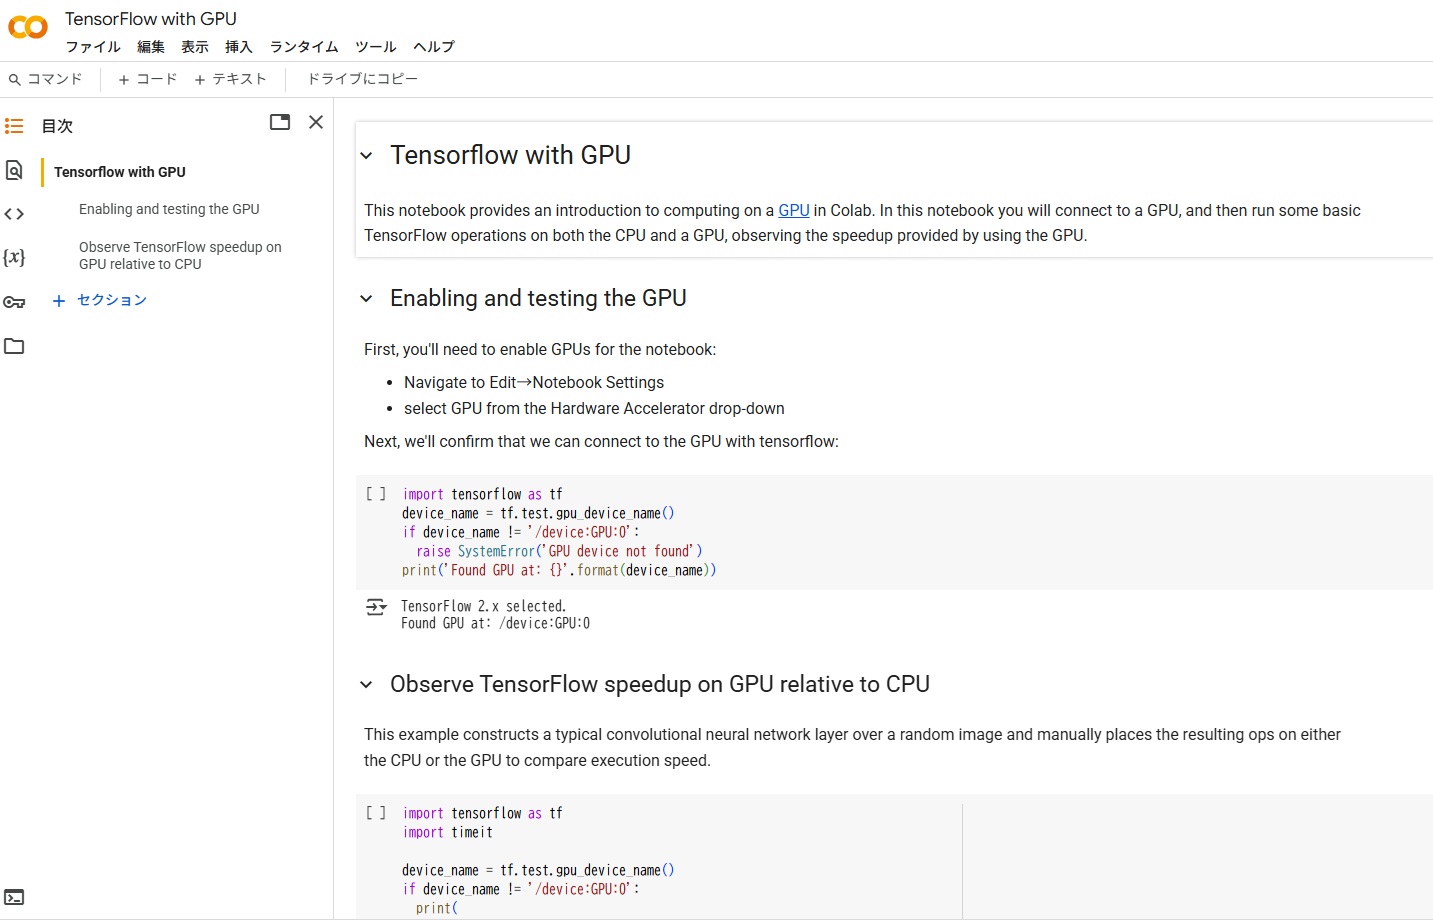
Task: Open the 編集 menu
Action: (x=151, y=47)
